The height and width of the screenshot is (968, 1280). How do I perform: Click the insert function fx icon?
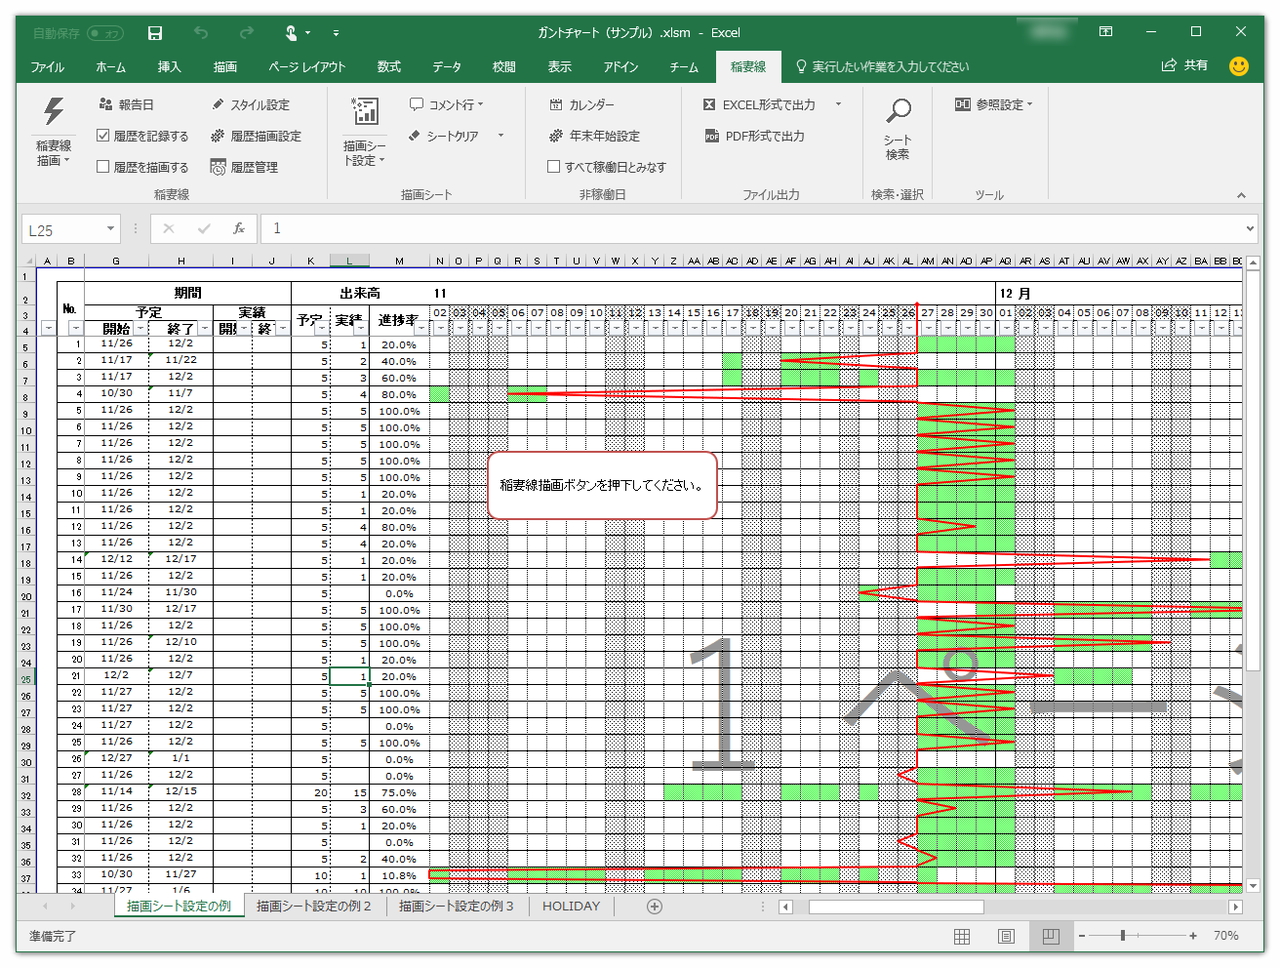[239, 229]
